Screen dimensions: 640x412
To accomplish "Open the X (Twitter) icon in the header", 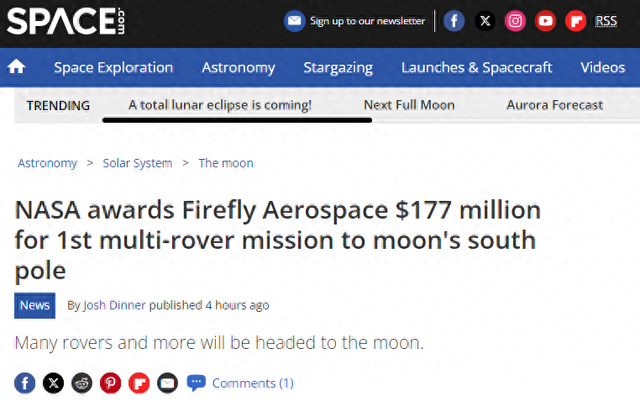I will [484, 21].
